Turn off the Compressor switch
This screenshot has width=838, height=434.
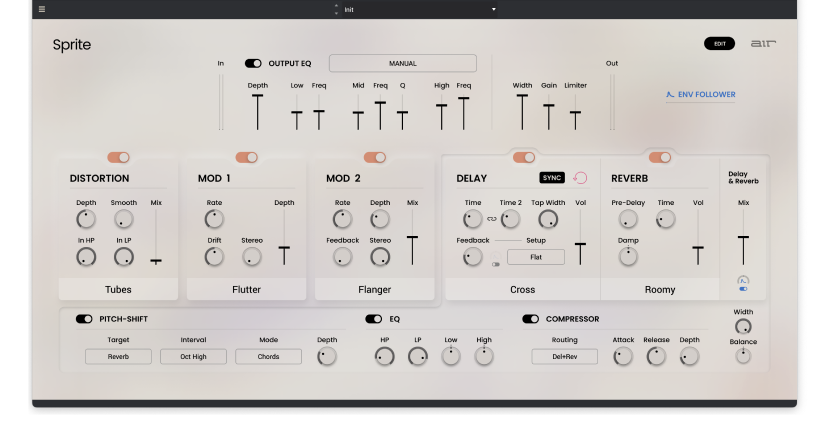[x=531, y=319]
